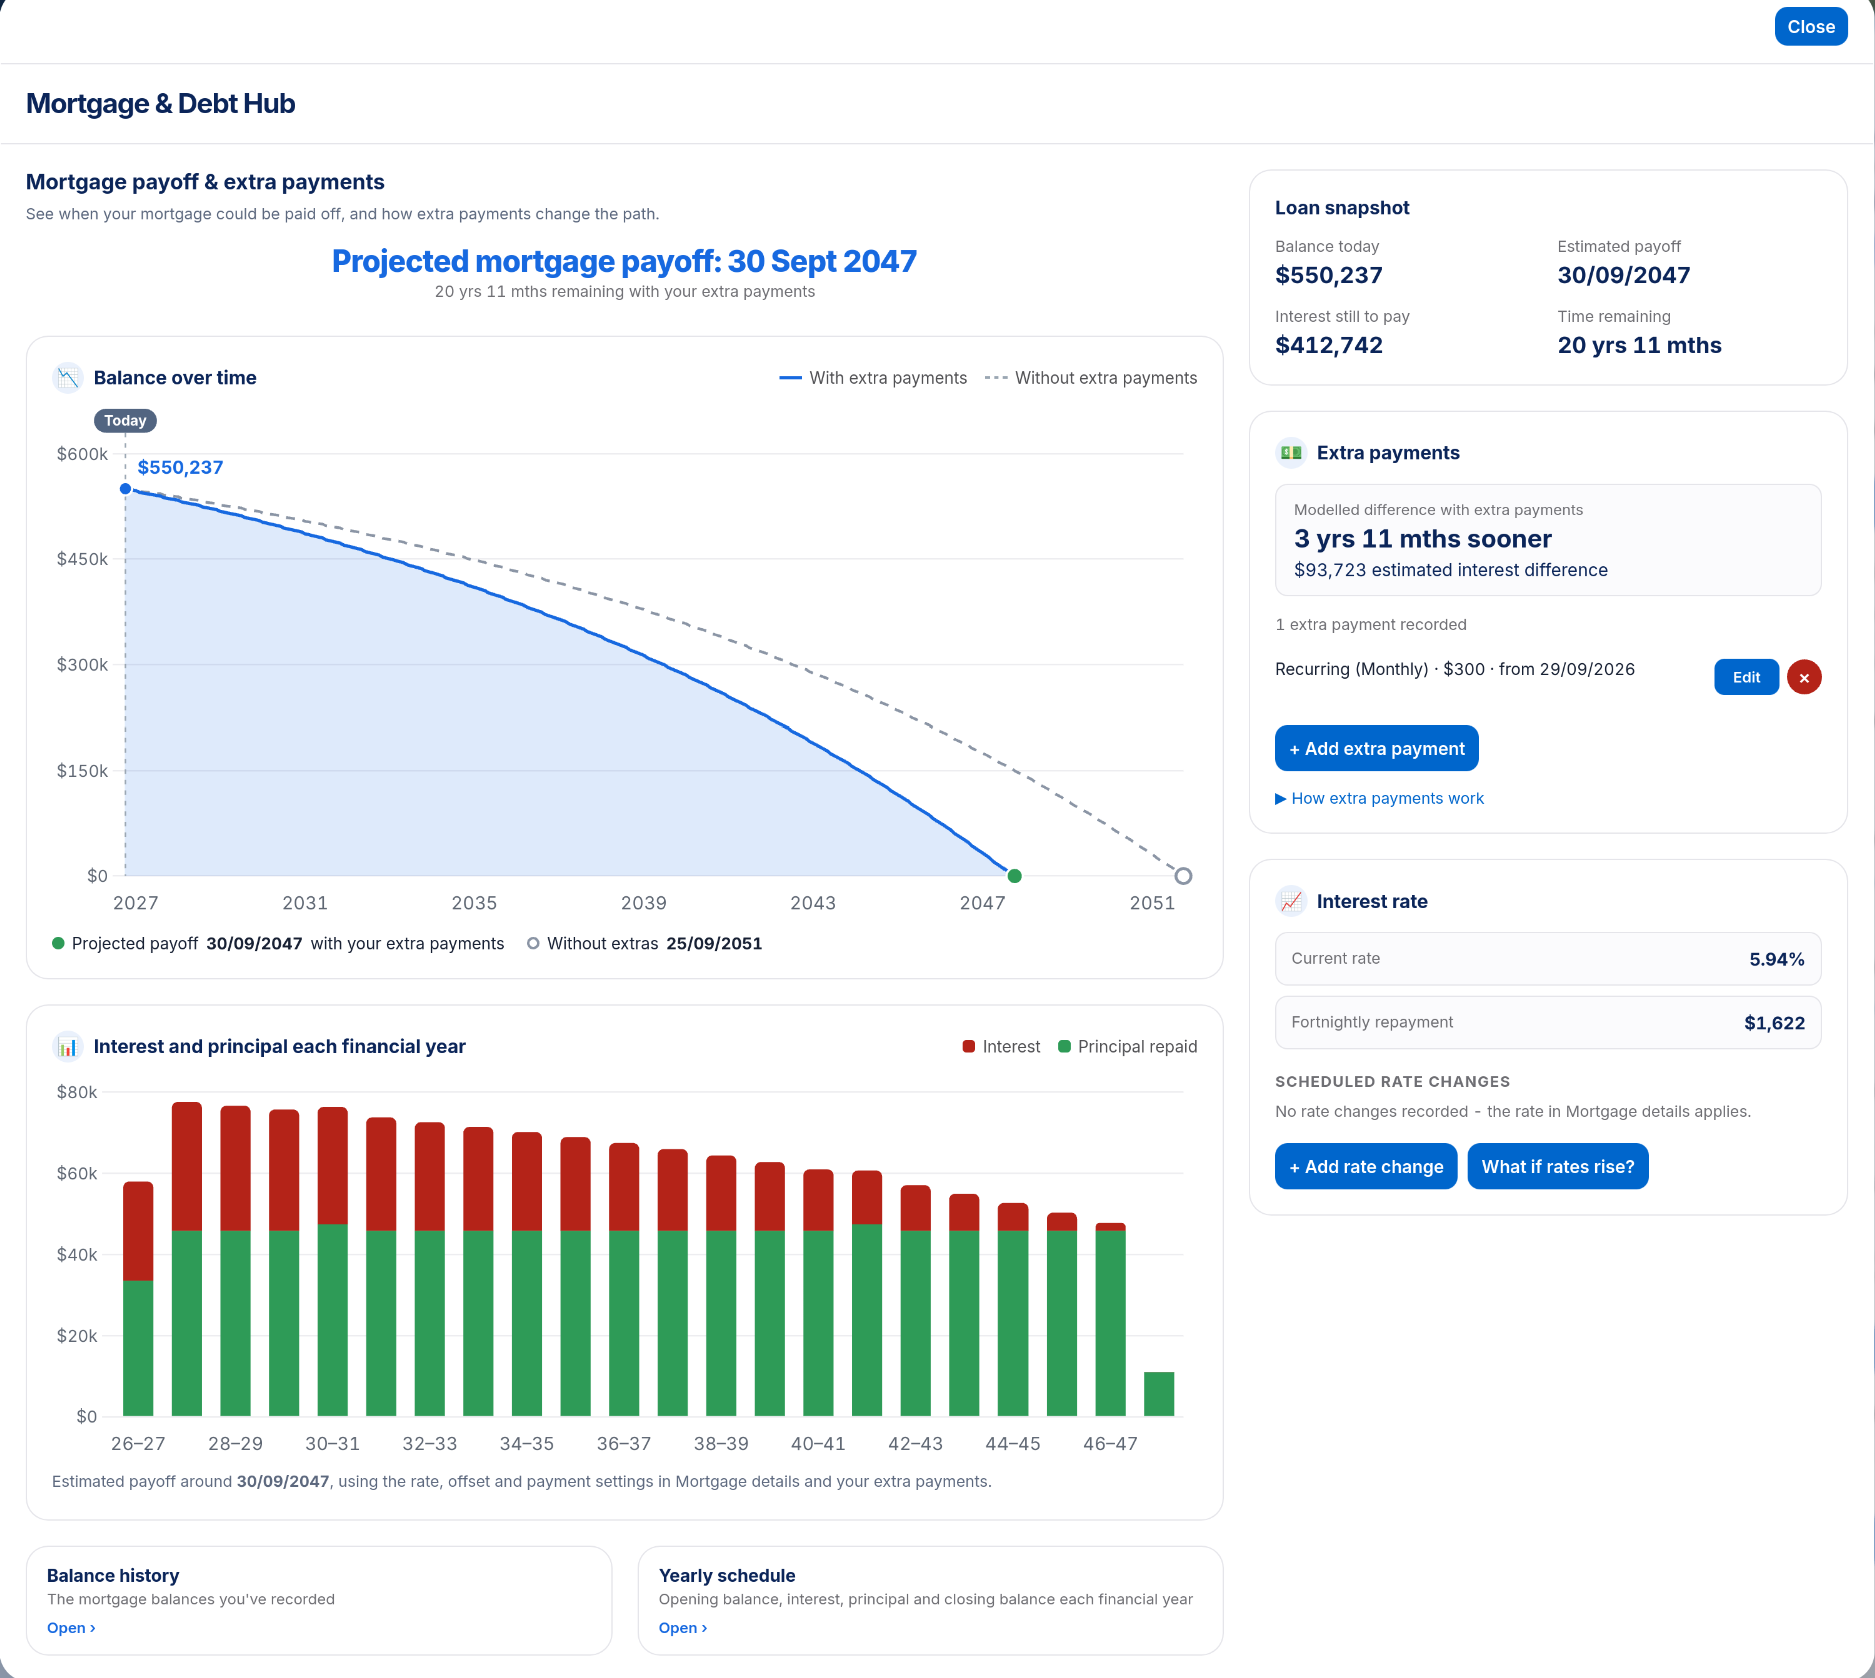Click the 26–27 financial year bar
The image size is (1875, 1678).
point(138,1299)
